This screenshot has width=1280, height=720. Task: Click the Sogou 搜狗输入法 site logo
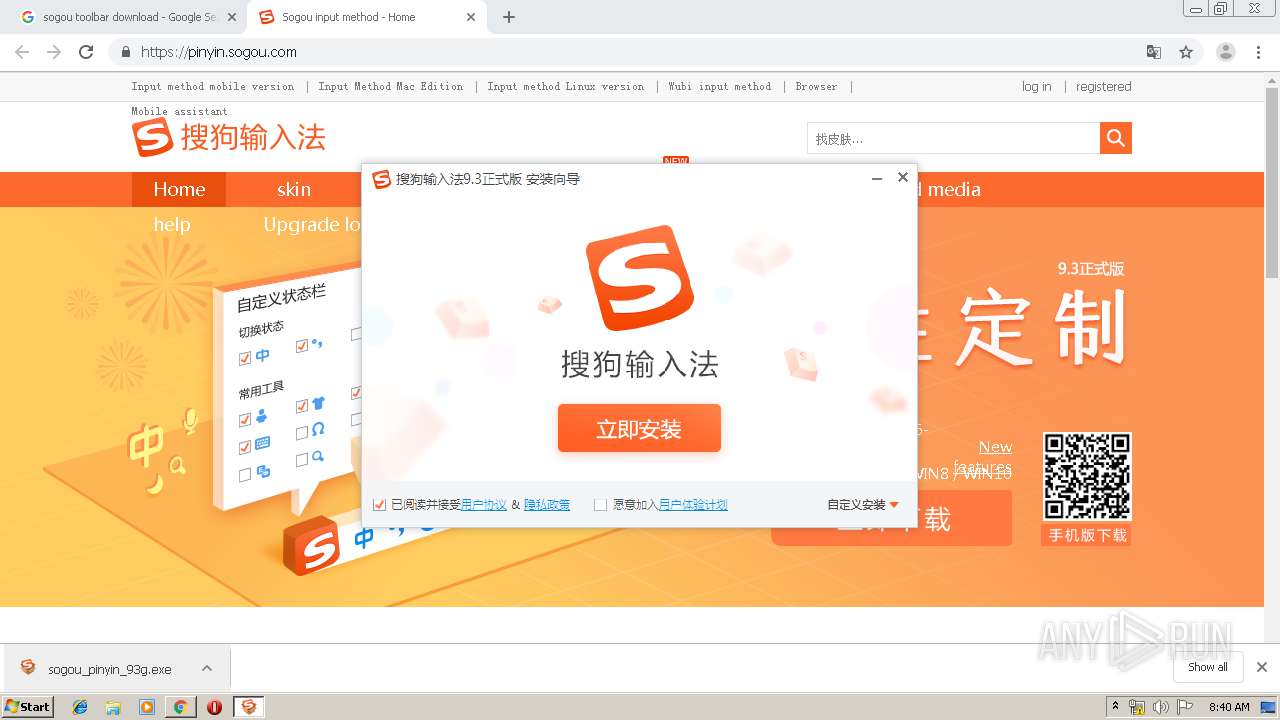pos(229,137)
